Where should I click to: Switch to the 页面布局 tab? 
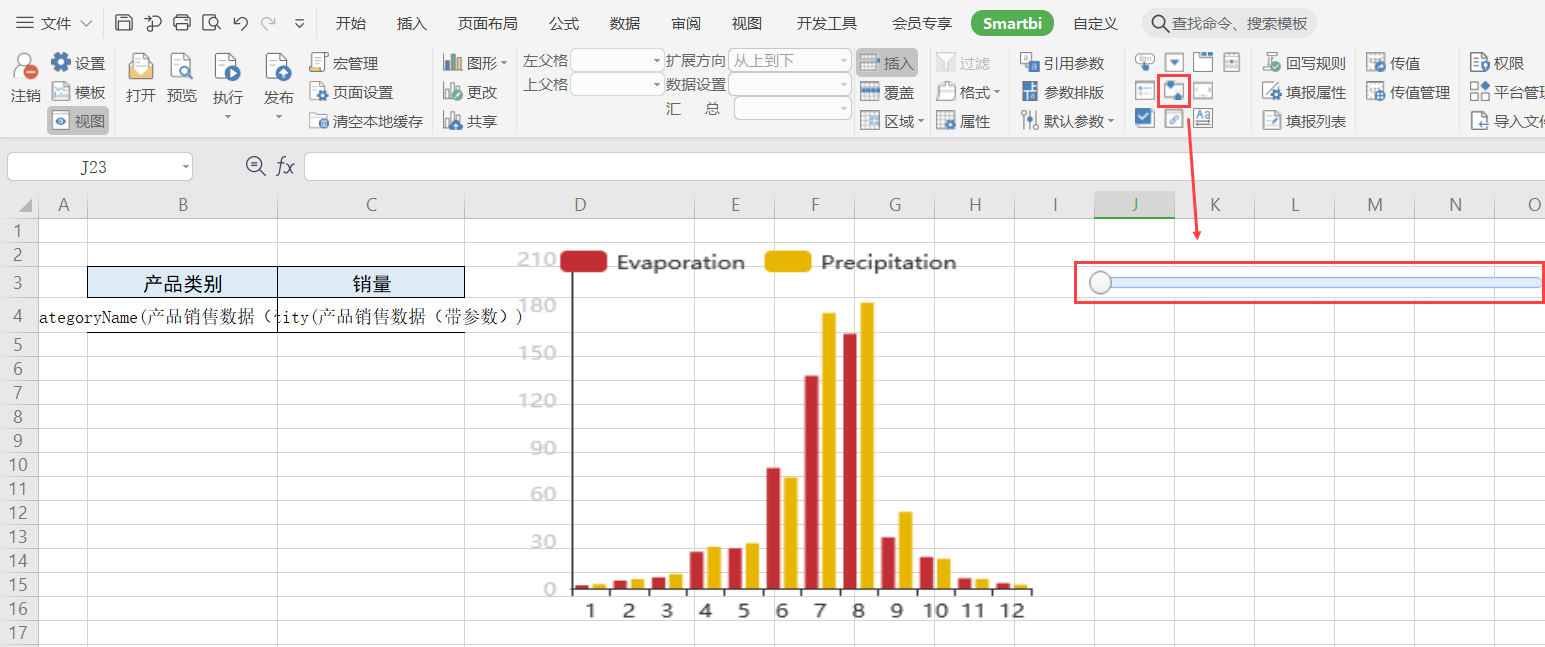(x=487, y=23)
